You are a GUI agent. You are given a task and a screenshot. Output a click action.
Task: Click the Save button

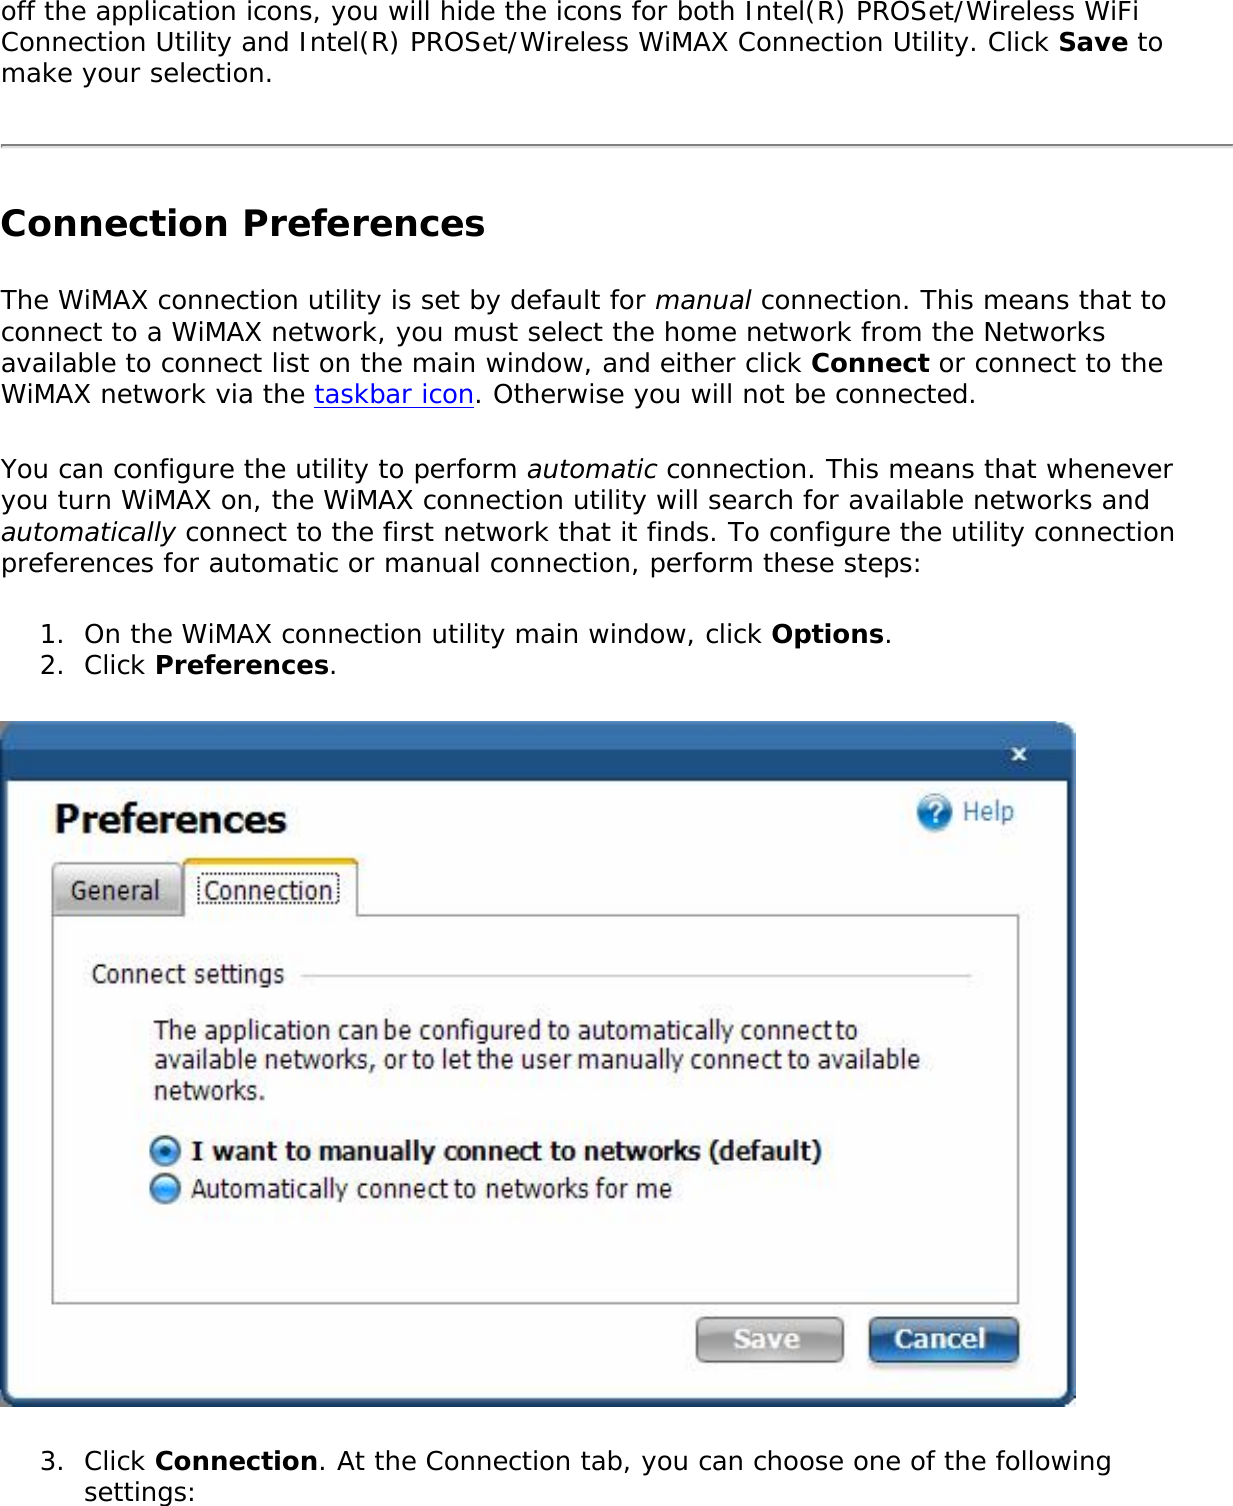pyautogui.click(x=768, y=1339)
